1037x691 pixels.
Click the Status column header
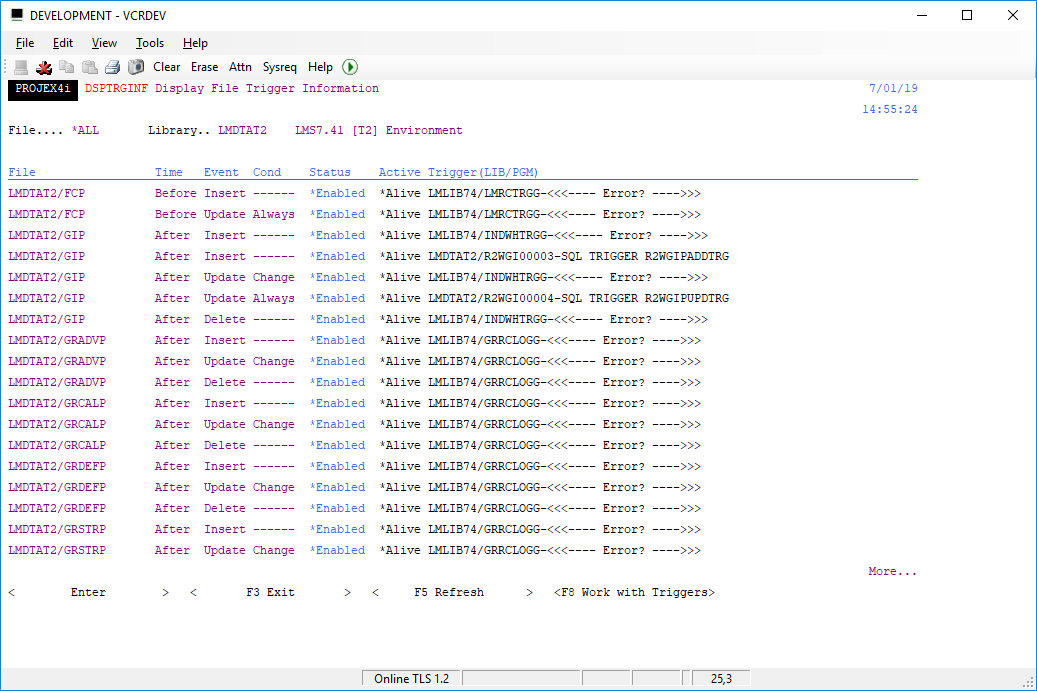click(x=330, y=173)
